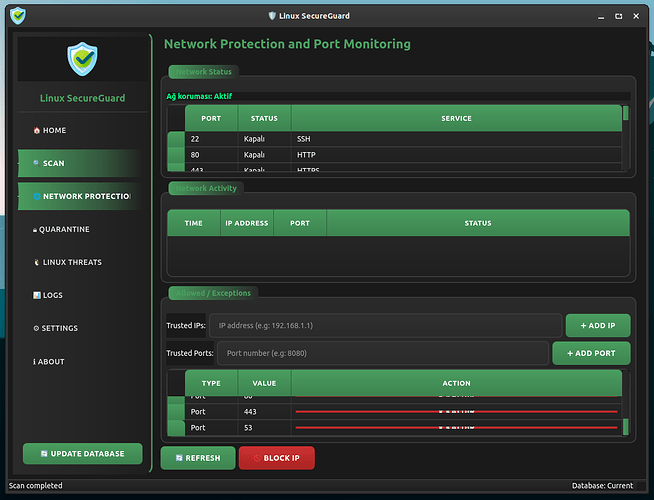The image size is (654, 500).
Task: Click the Update Database button
Action: pos(82,454)
